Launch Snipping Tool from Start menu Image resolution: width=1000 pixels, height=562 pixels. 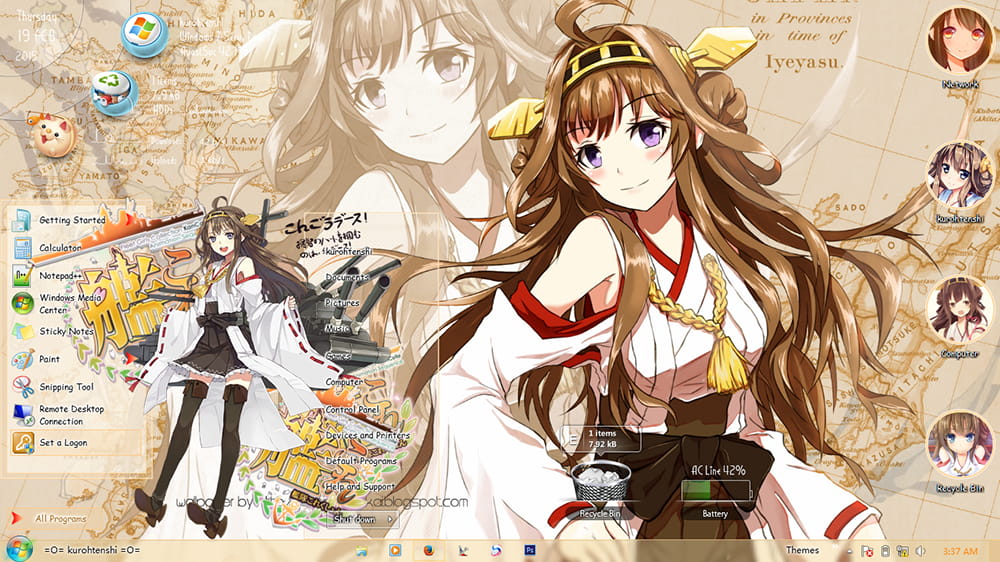click(x=66, y=387)
